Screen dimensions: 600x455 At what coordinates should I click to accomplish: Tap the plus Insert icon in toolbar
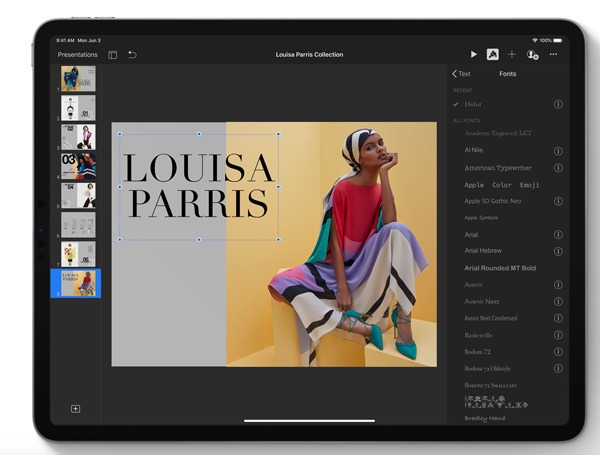pyautogui.click(x=512, y=54)
